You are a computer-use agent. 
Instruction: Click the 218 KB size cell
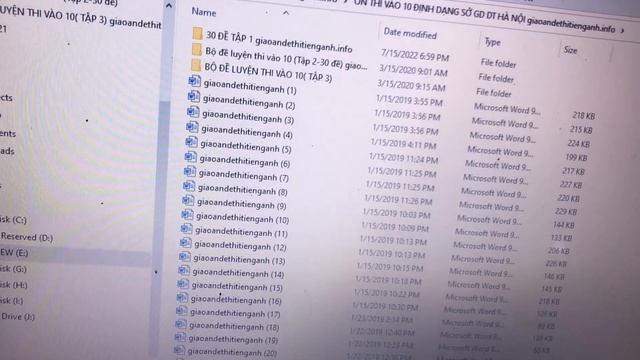pyautogui.click(x=583, y=116)
